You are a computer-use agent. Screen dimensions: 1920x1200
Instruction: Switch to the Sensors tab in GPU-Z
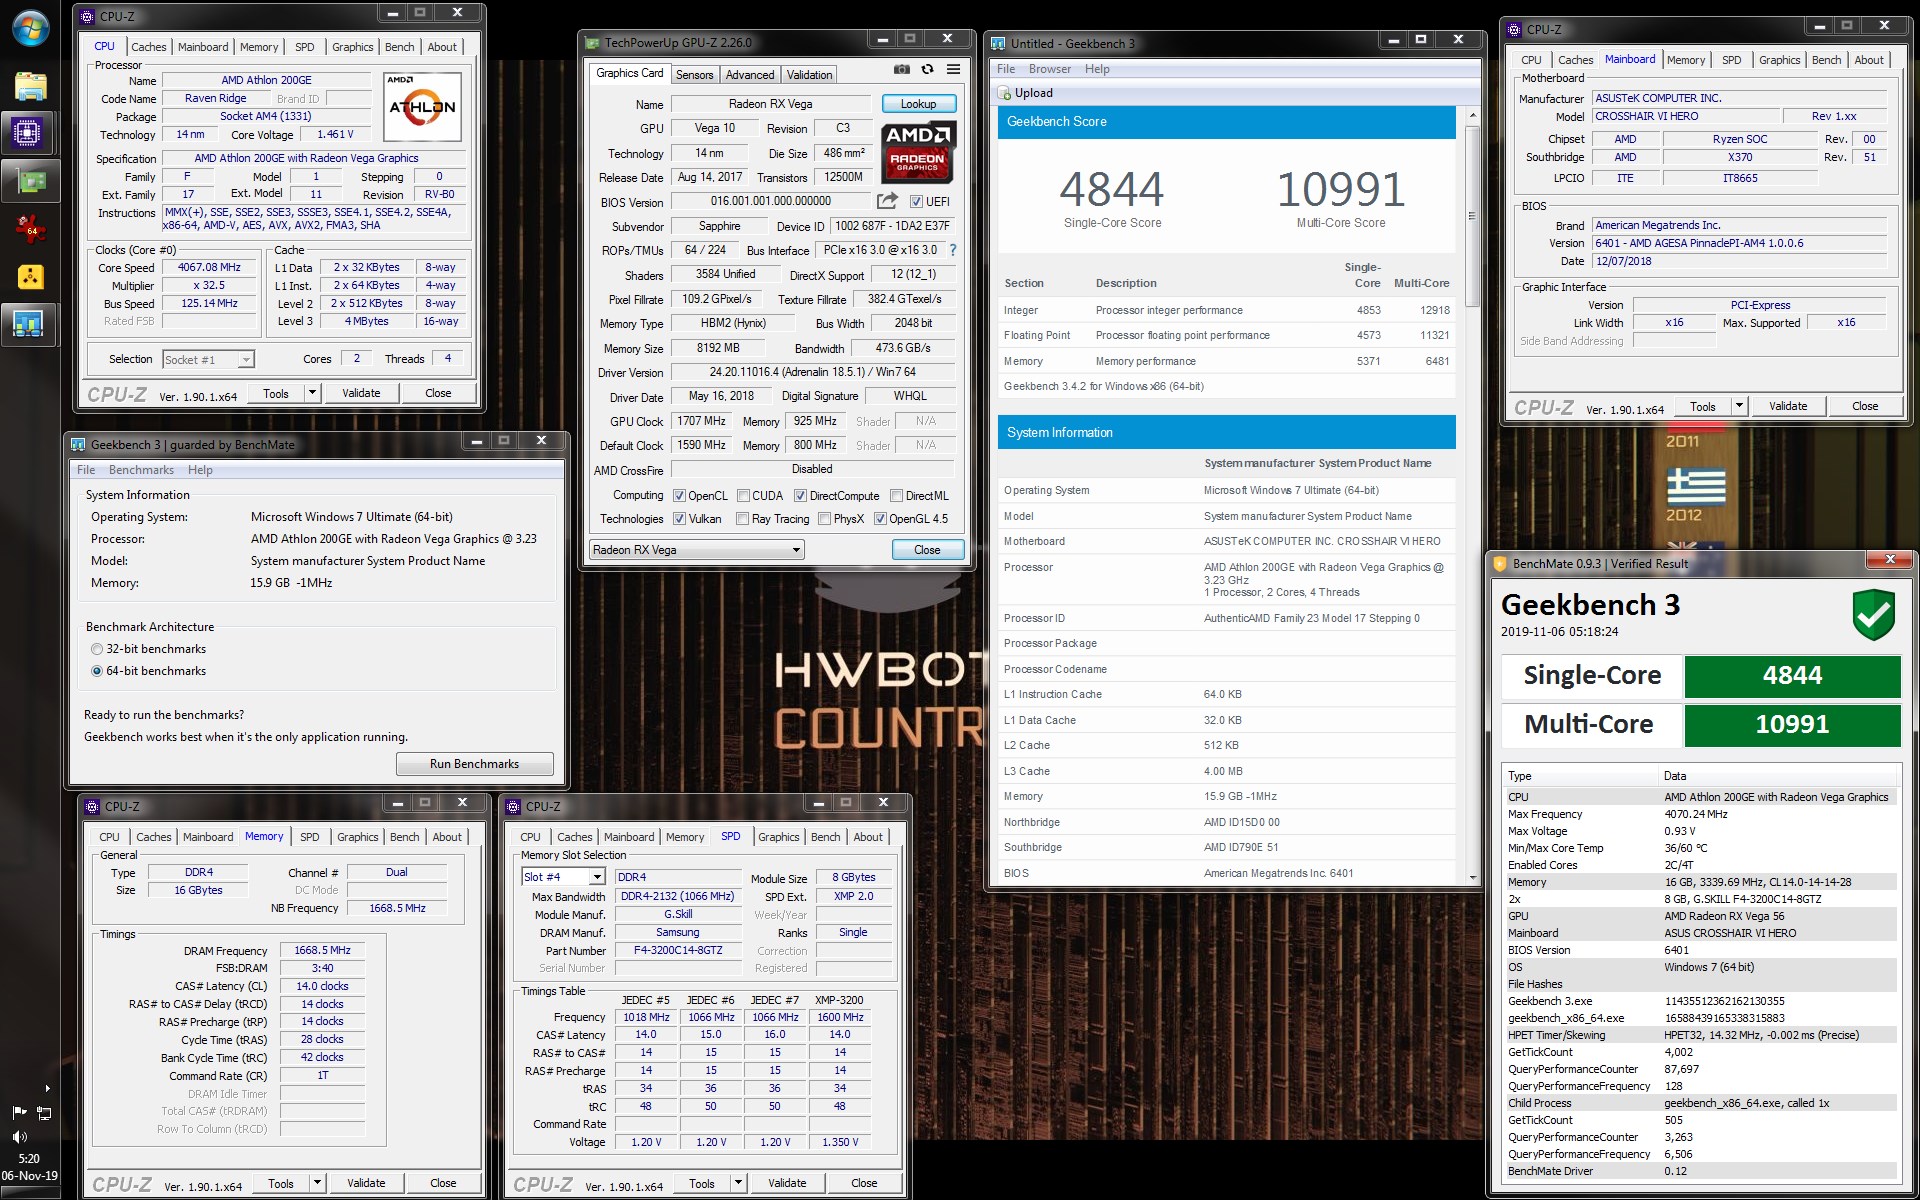pos(694,75)
